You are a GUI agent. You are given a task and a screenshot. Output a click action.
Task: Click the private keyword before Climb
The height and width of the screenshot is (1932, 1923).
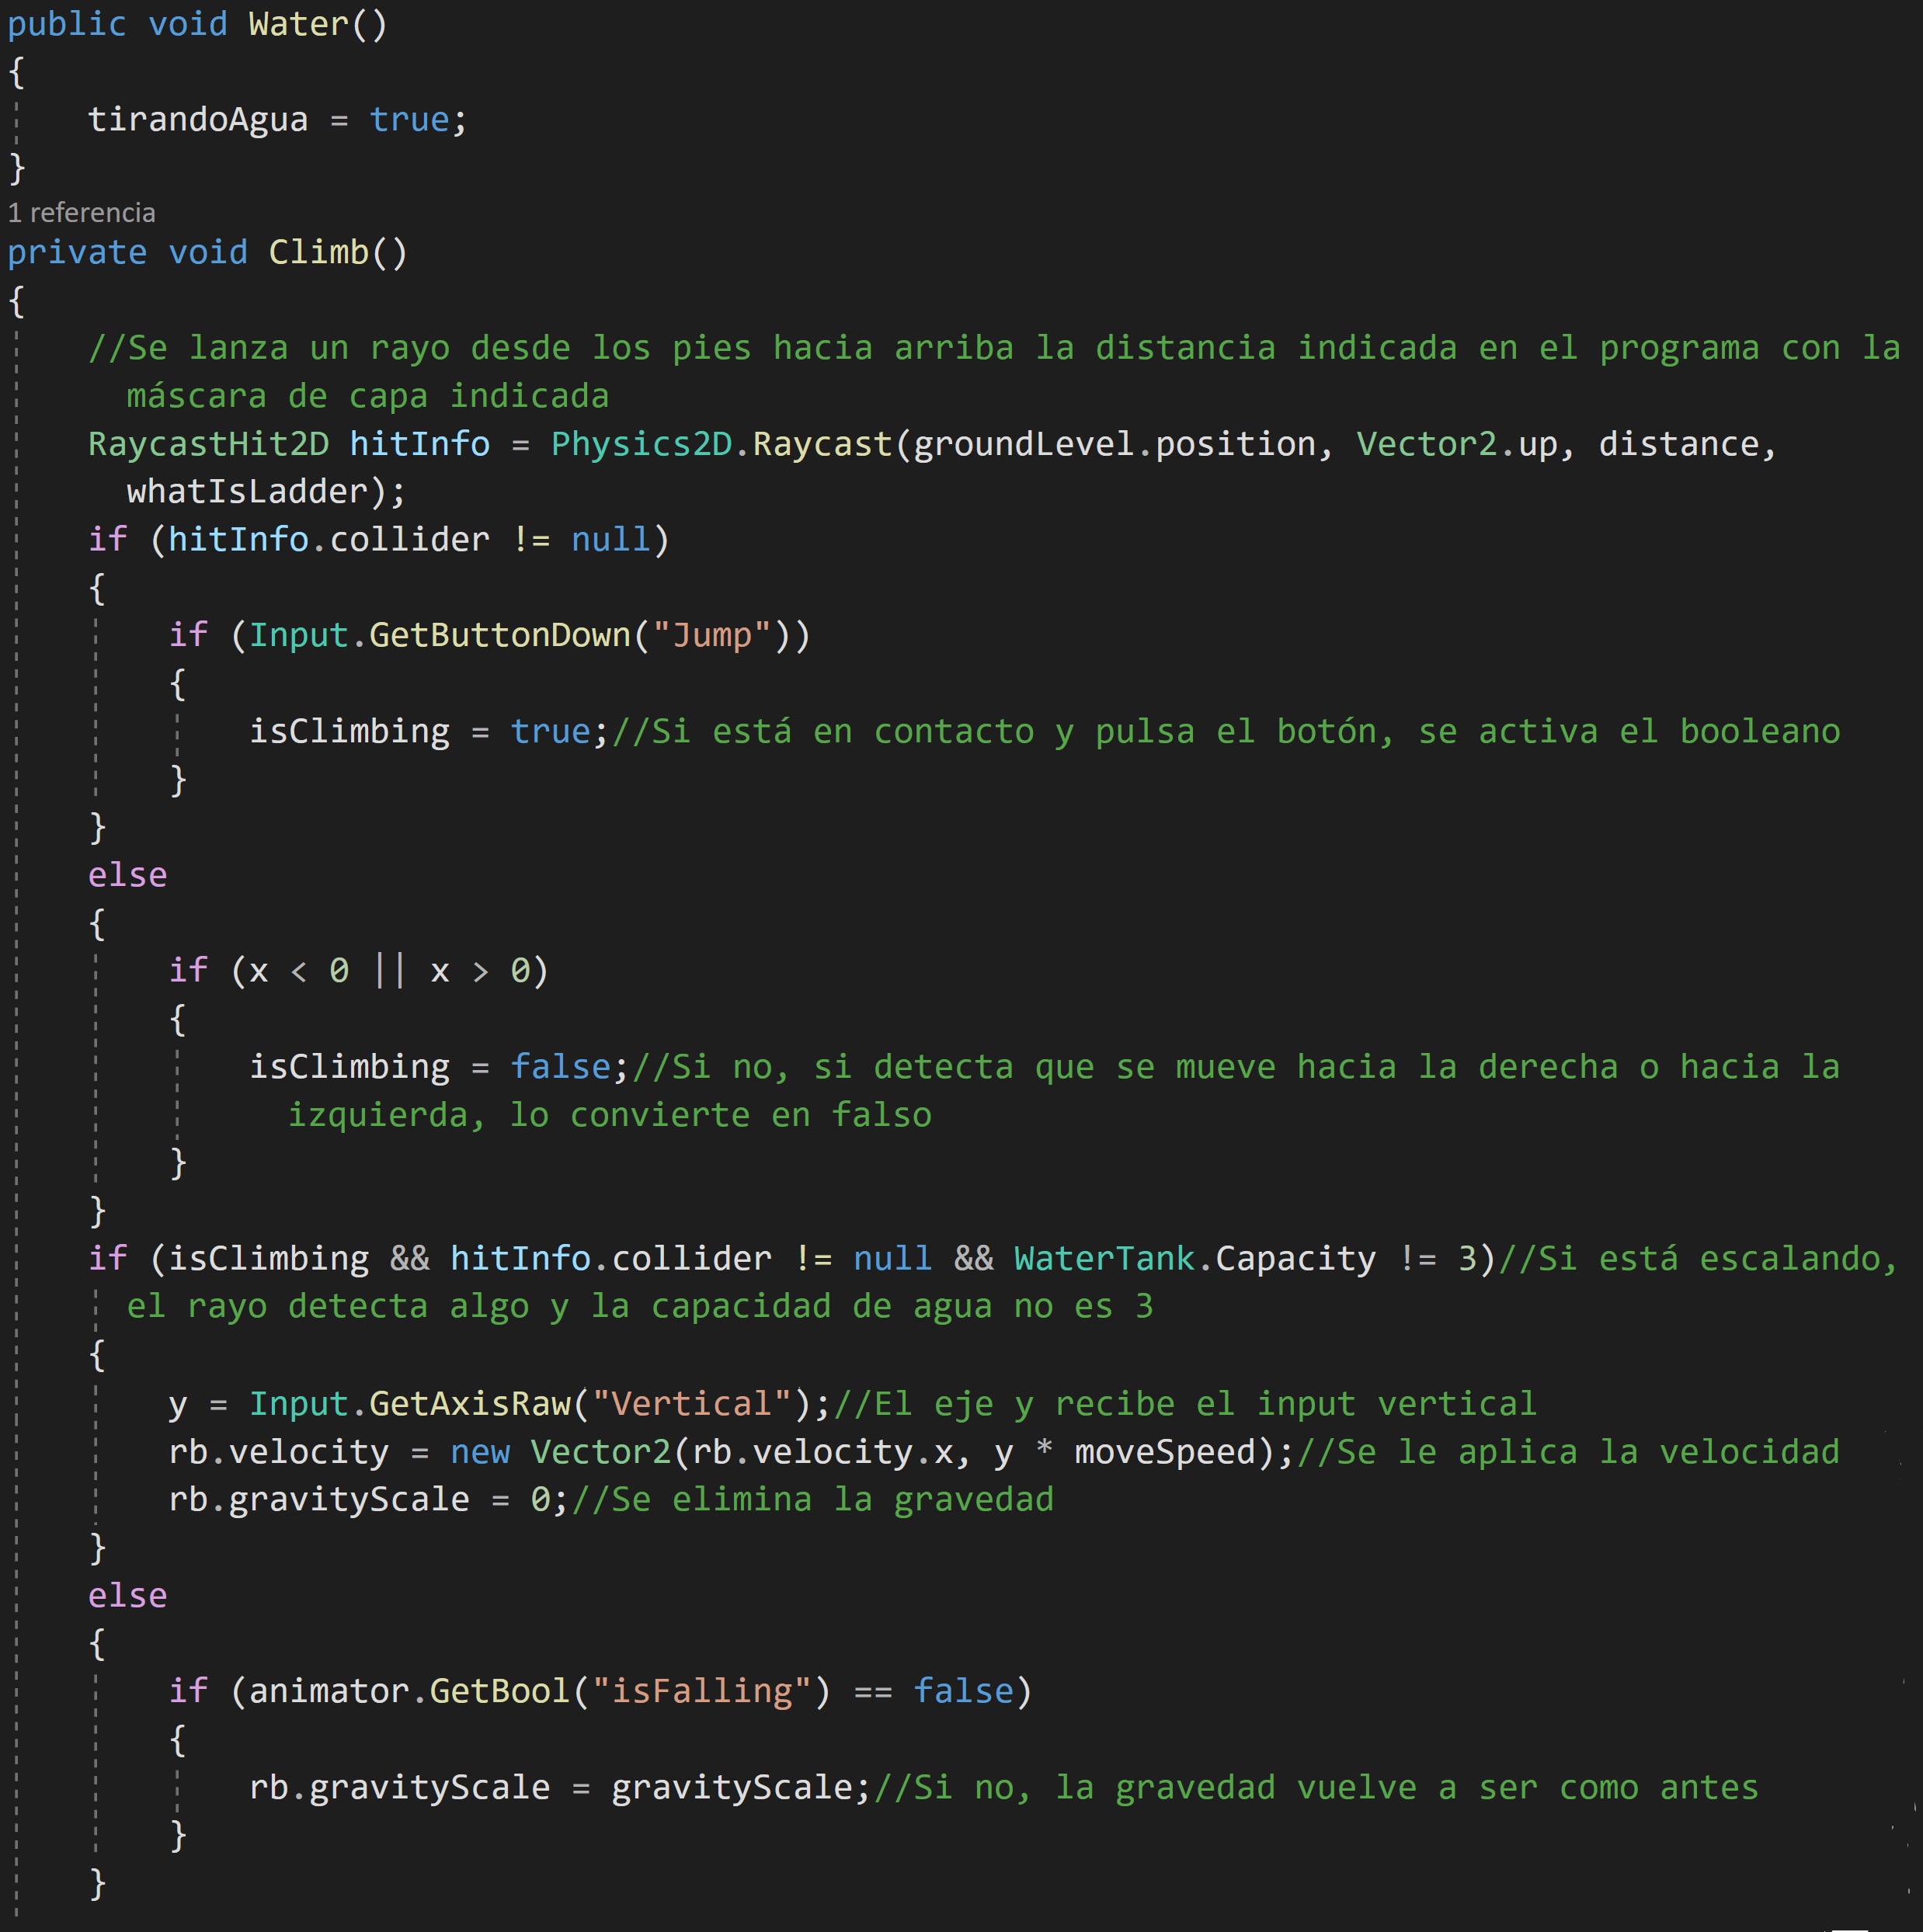[77, 252]
